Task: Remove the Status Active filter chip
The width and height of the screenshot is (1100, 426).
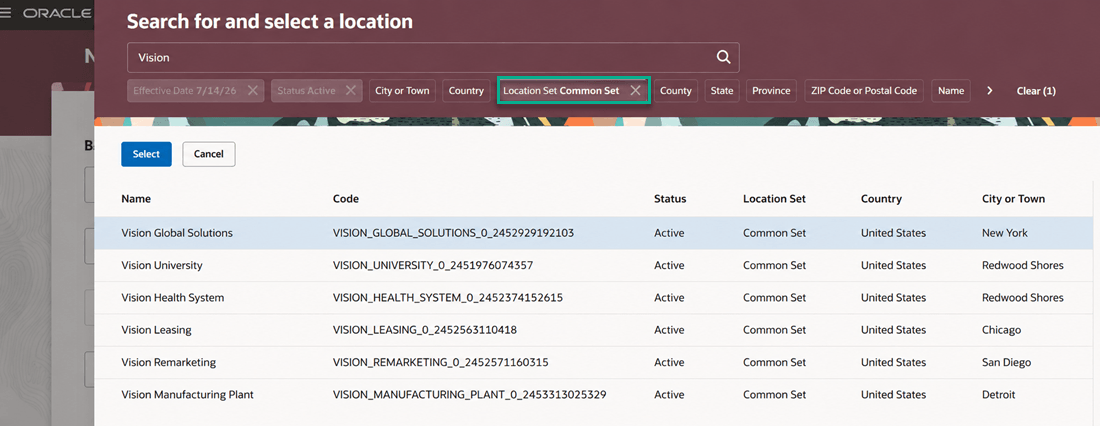Action: tap(351, 91)
